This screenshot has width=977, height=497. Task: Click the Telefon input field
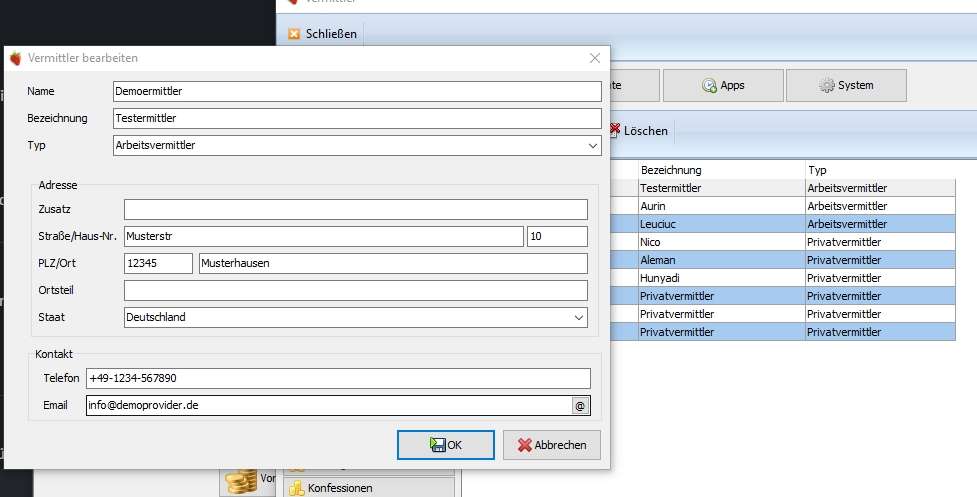coord(338,378)
